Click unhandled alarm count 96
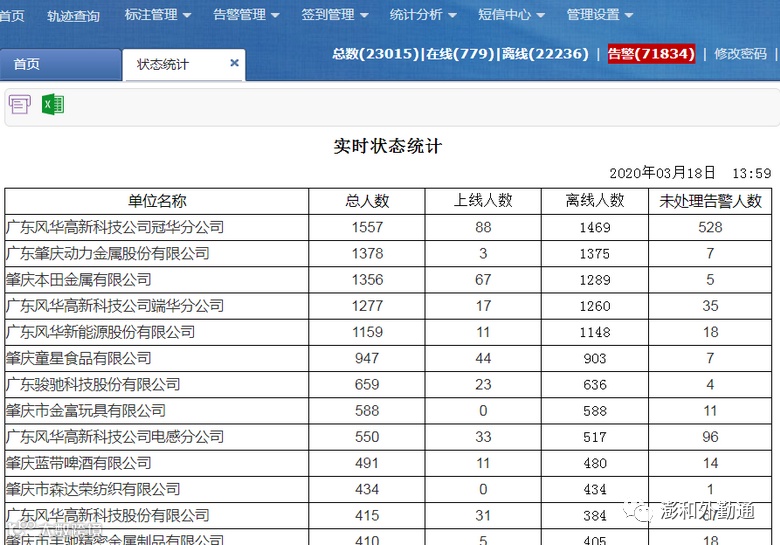 point(710,437)
